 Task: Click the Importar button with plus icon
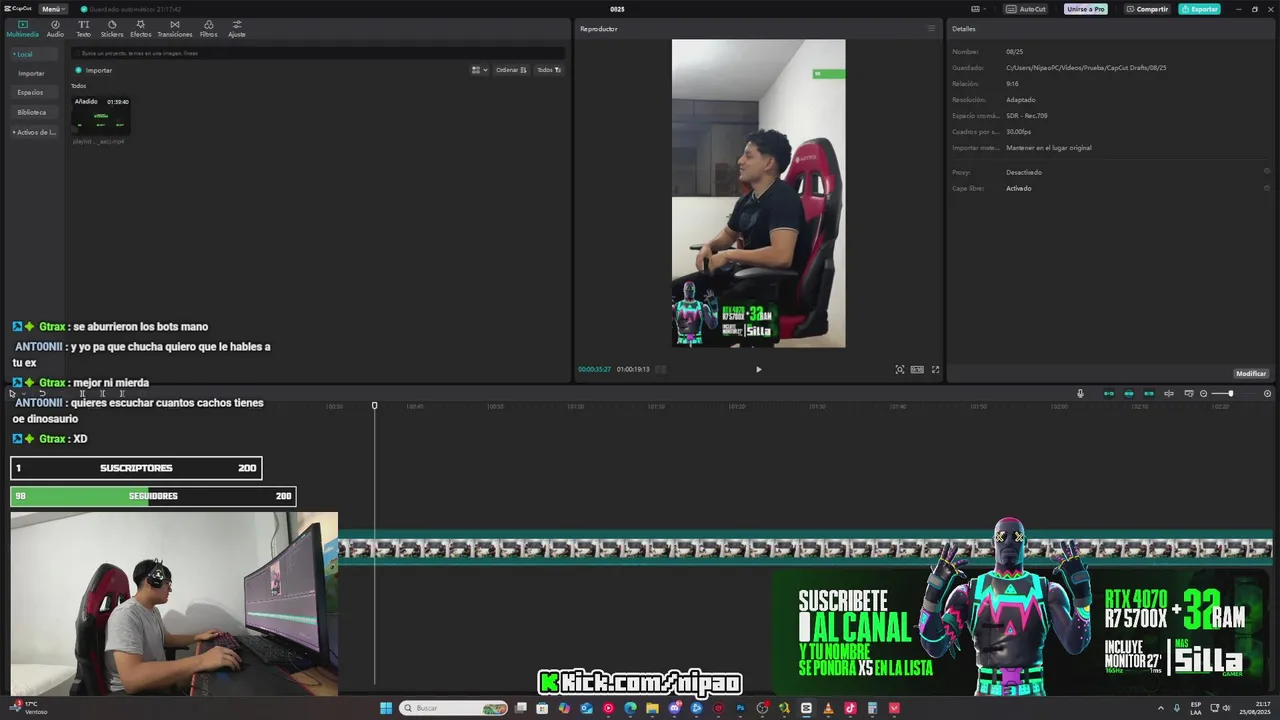pos(93,70)
